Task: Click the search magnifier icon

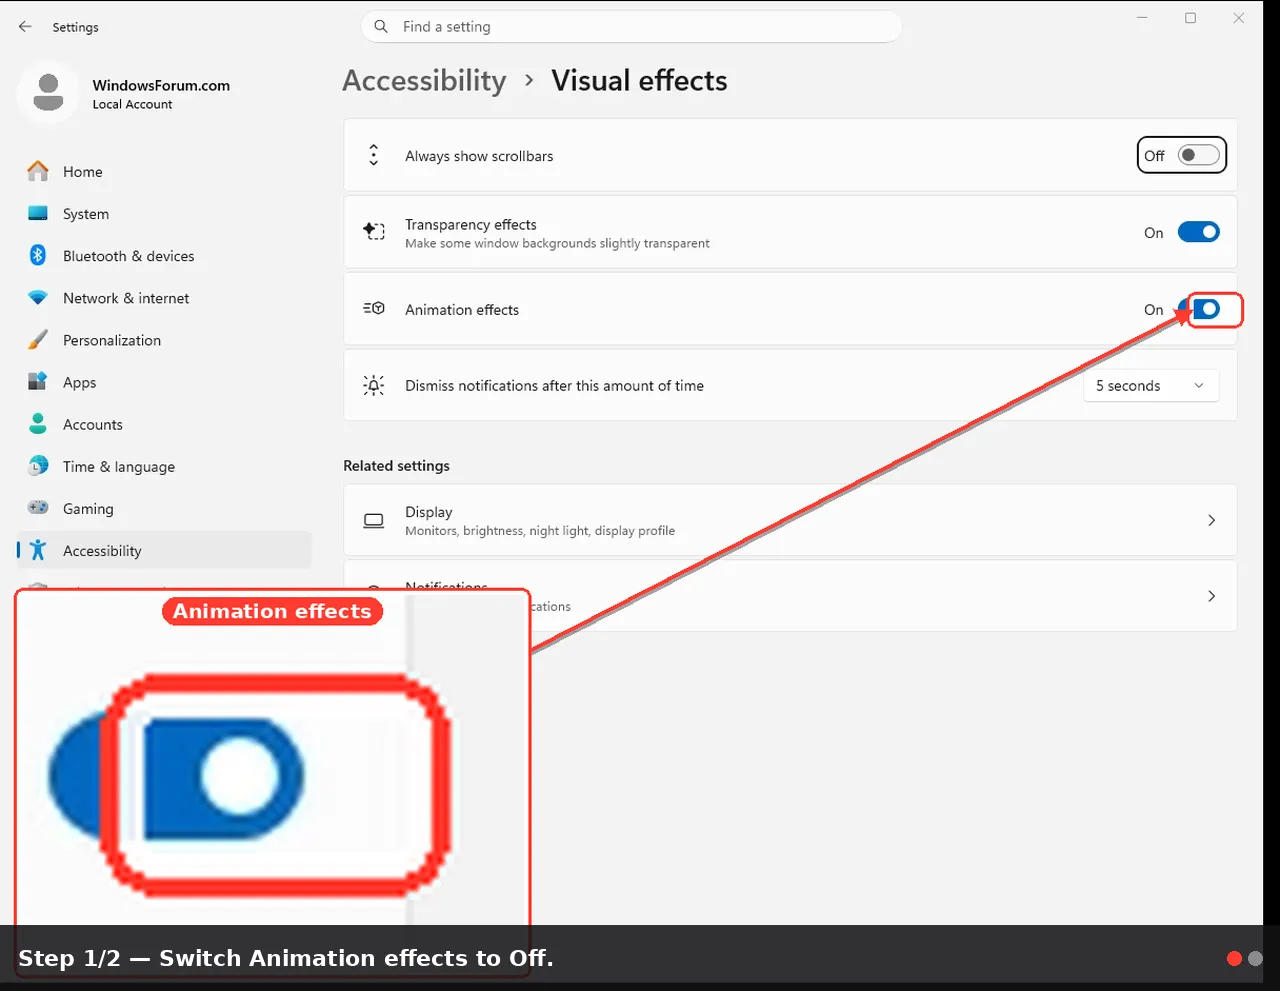Action: tap(381, 27)
